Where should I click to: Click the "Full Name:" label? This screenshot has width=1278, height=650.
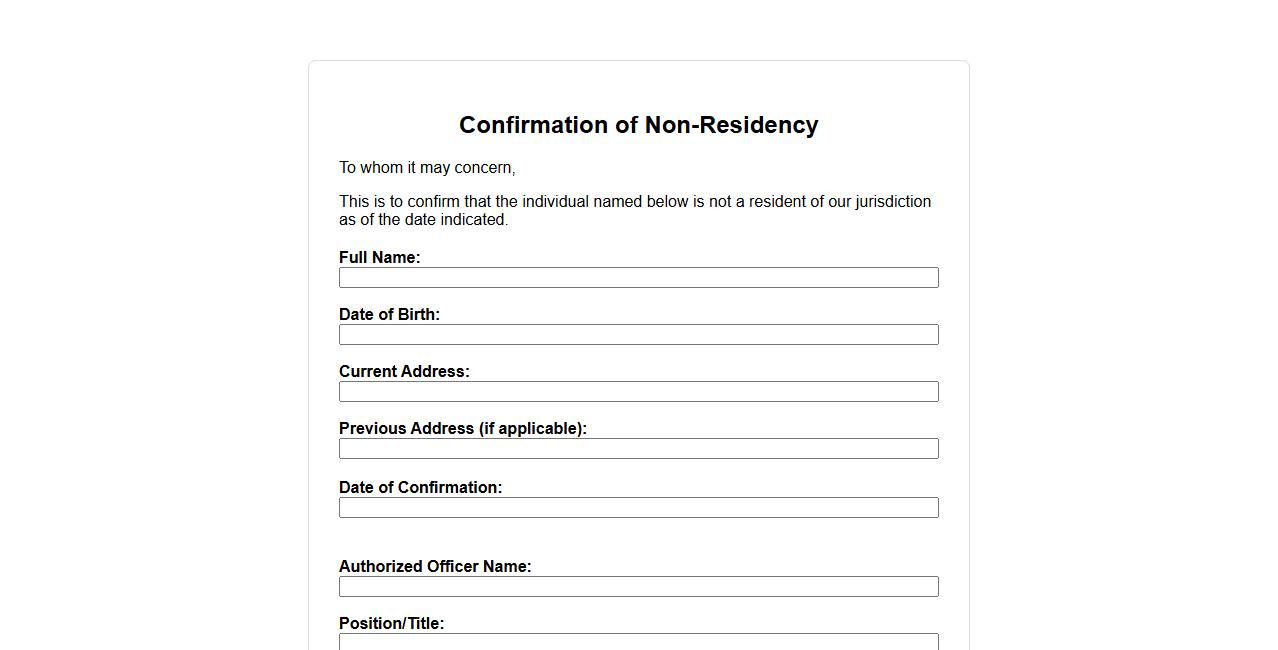coord(379,257)
